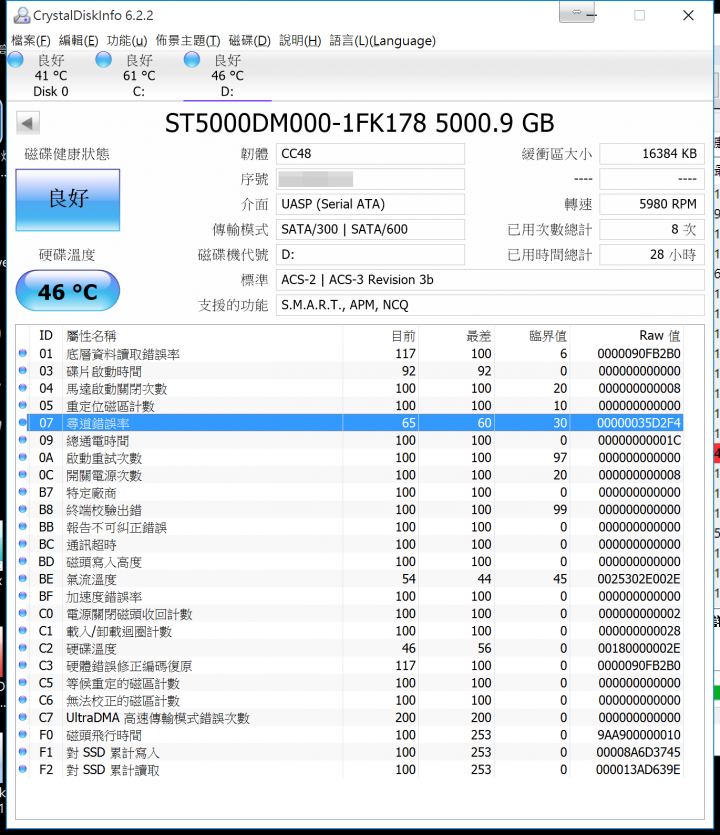Click status dot for attribute BB row
Screen dimensions: 720x835
pyautogui.click(x=22, y=526)
